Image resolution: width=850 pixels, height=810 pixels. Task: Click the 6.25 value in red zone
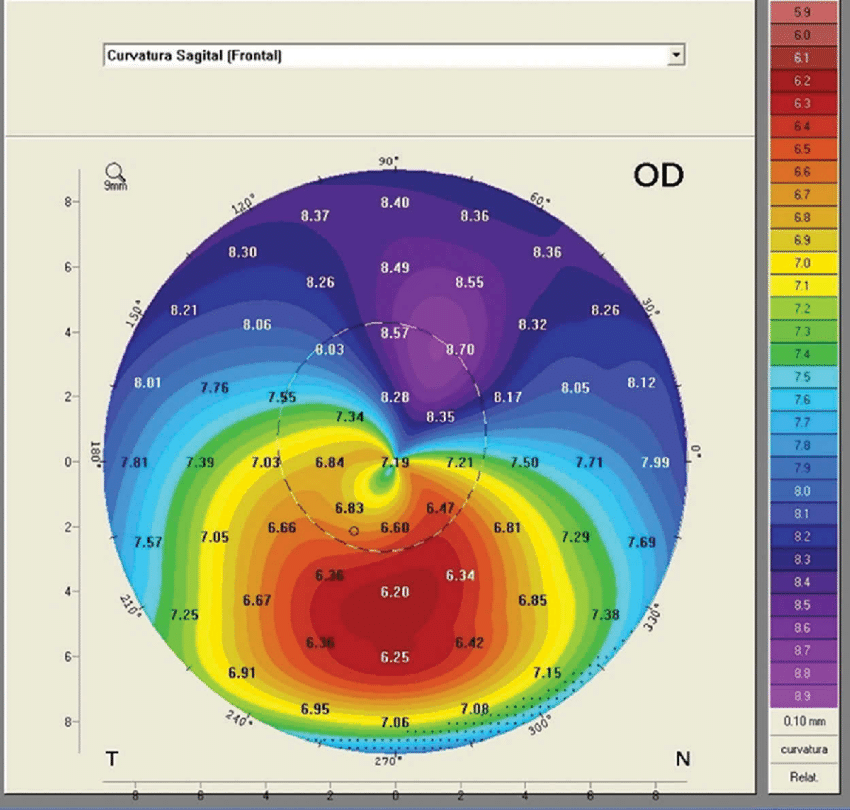click(x=395, y=657)
